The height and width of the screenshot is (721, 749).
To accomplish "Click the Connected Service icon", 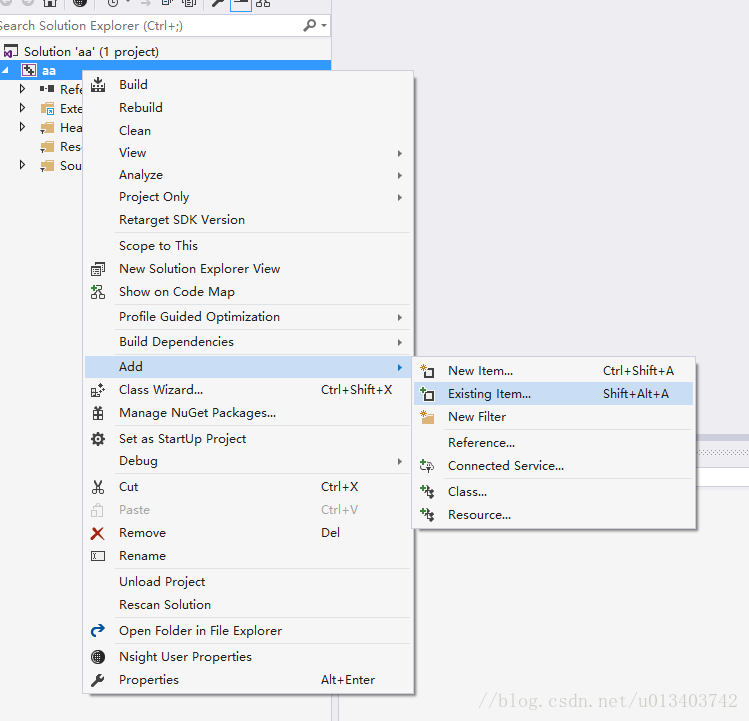I will pyautogui.click(x=427, y=466).
